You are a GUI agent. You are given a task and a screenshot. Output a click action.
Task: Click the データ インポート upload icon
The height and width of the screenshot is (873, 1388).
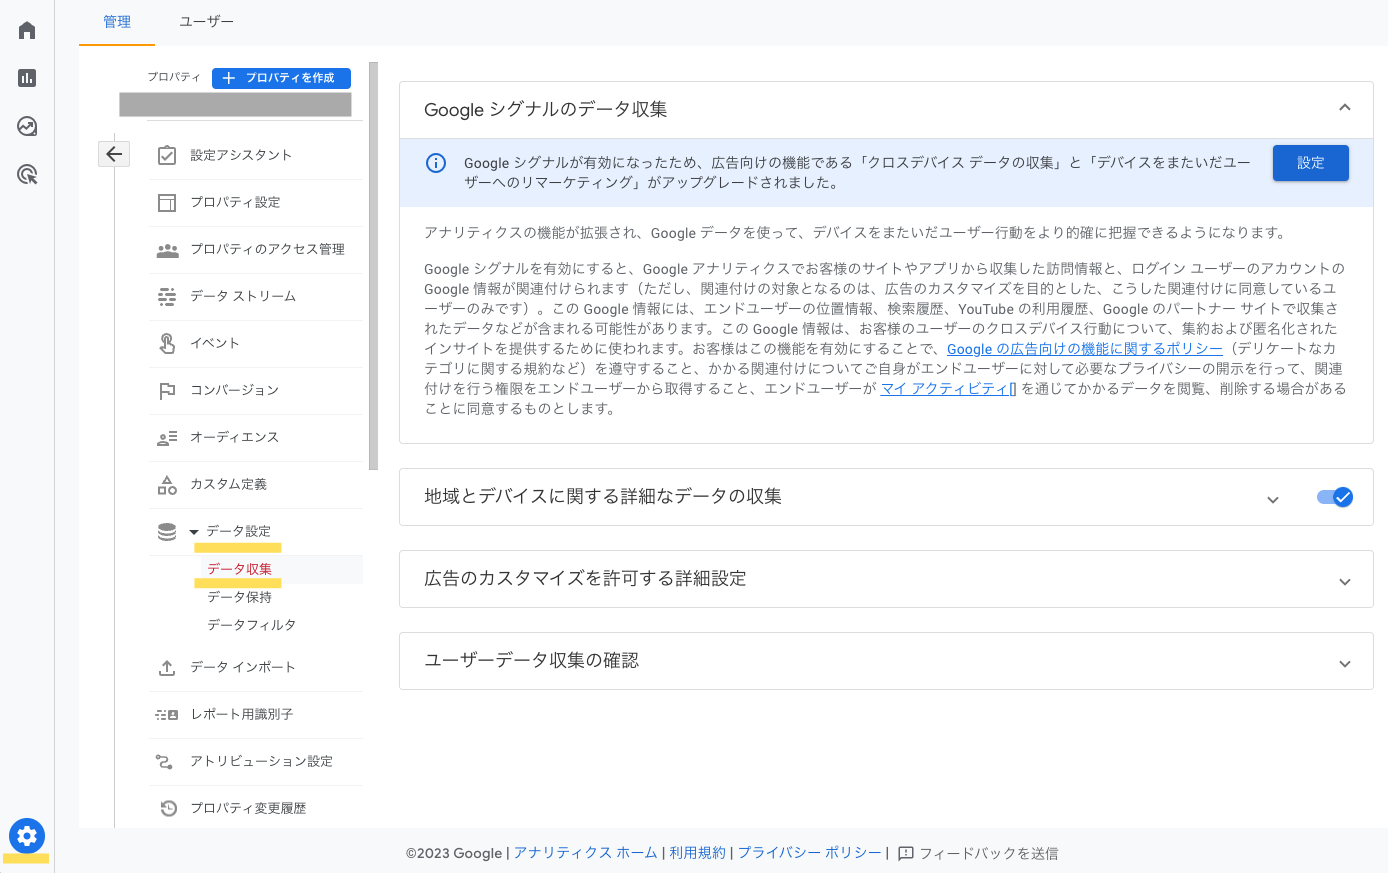pyautogui.click(x=167, y=668)
